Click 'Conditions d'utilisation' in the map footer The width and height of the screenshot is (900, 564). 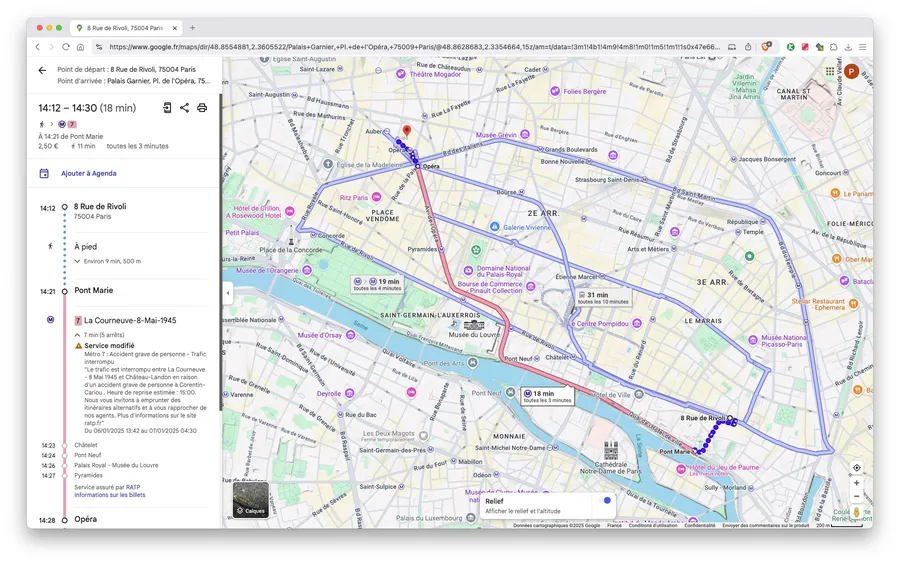pyautogui.click(x=653, y=525)
